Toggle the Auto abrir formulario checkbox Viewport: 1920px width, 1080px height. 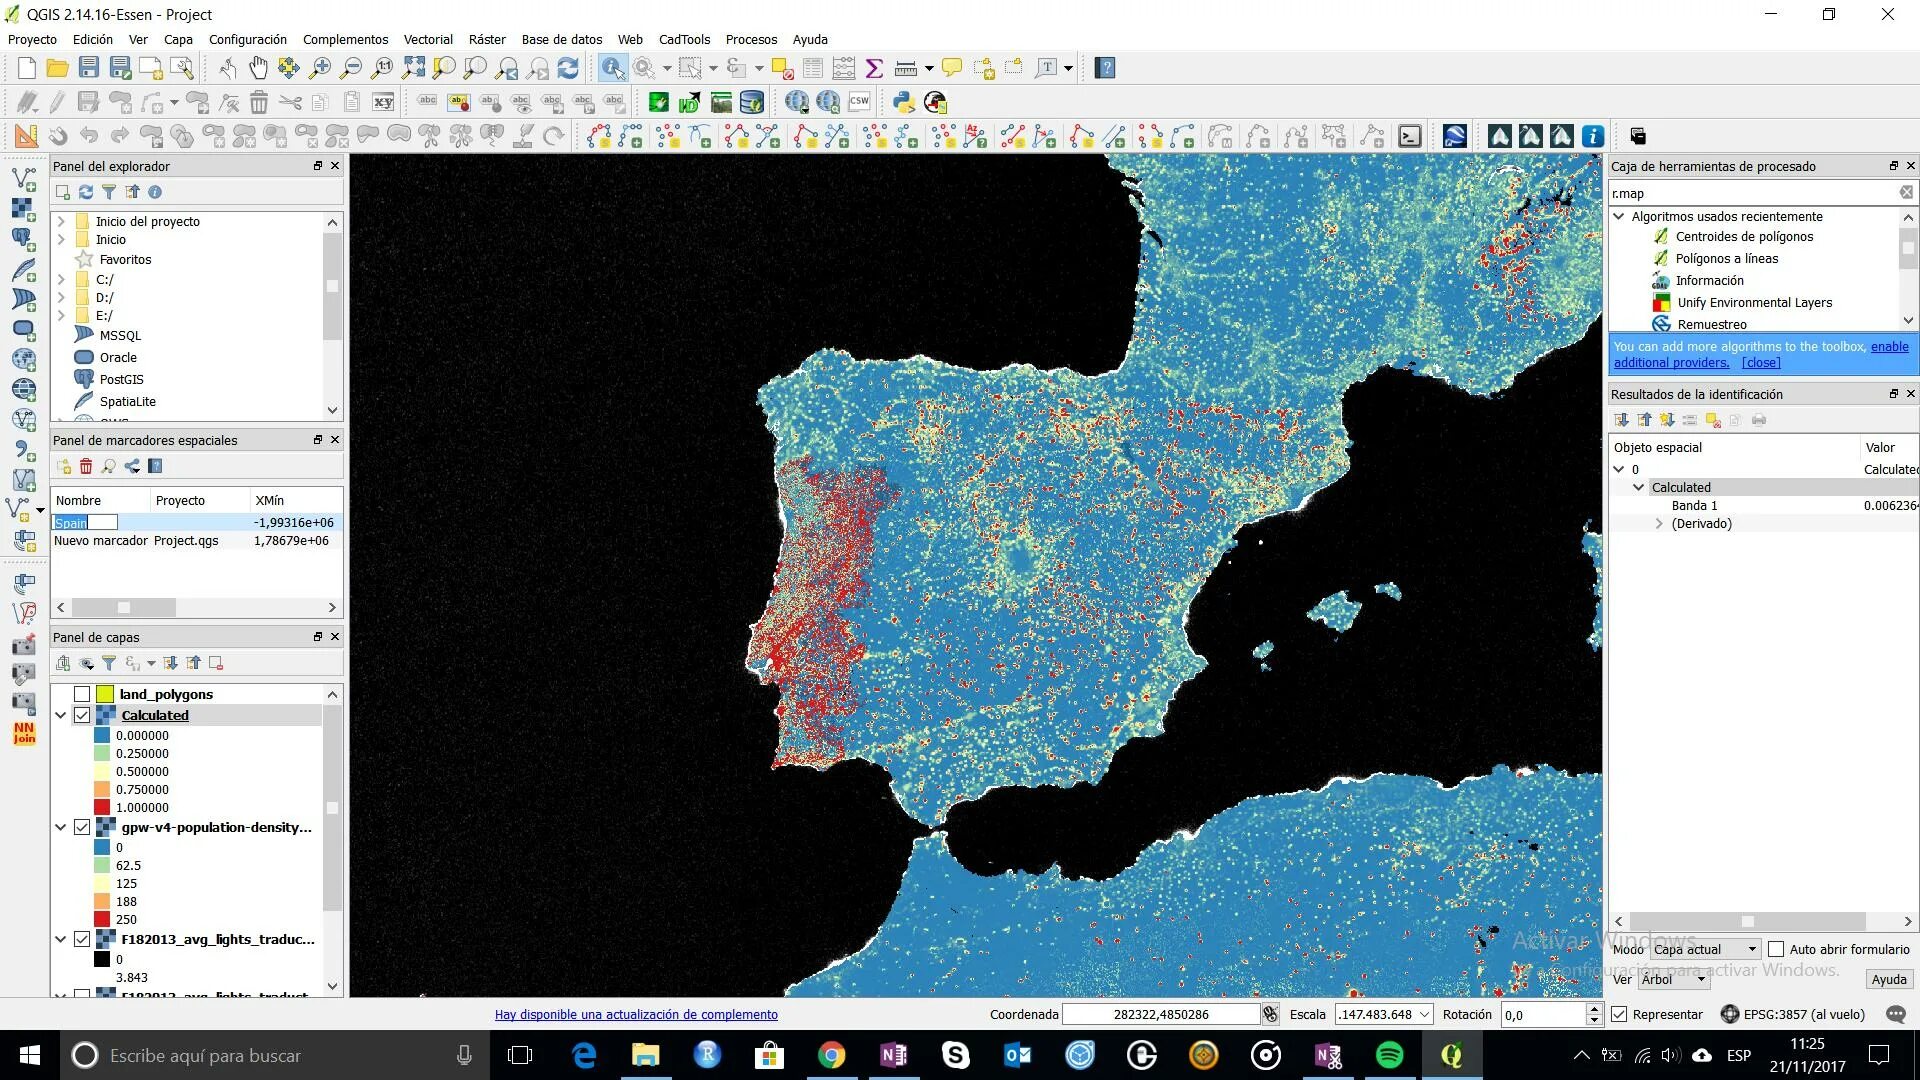(x=1776, y=949)
